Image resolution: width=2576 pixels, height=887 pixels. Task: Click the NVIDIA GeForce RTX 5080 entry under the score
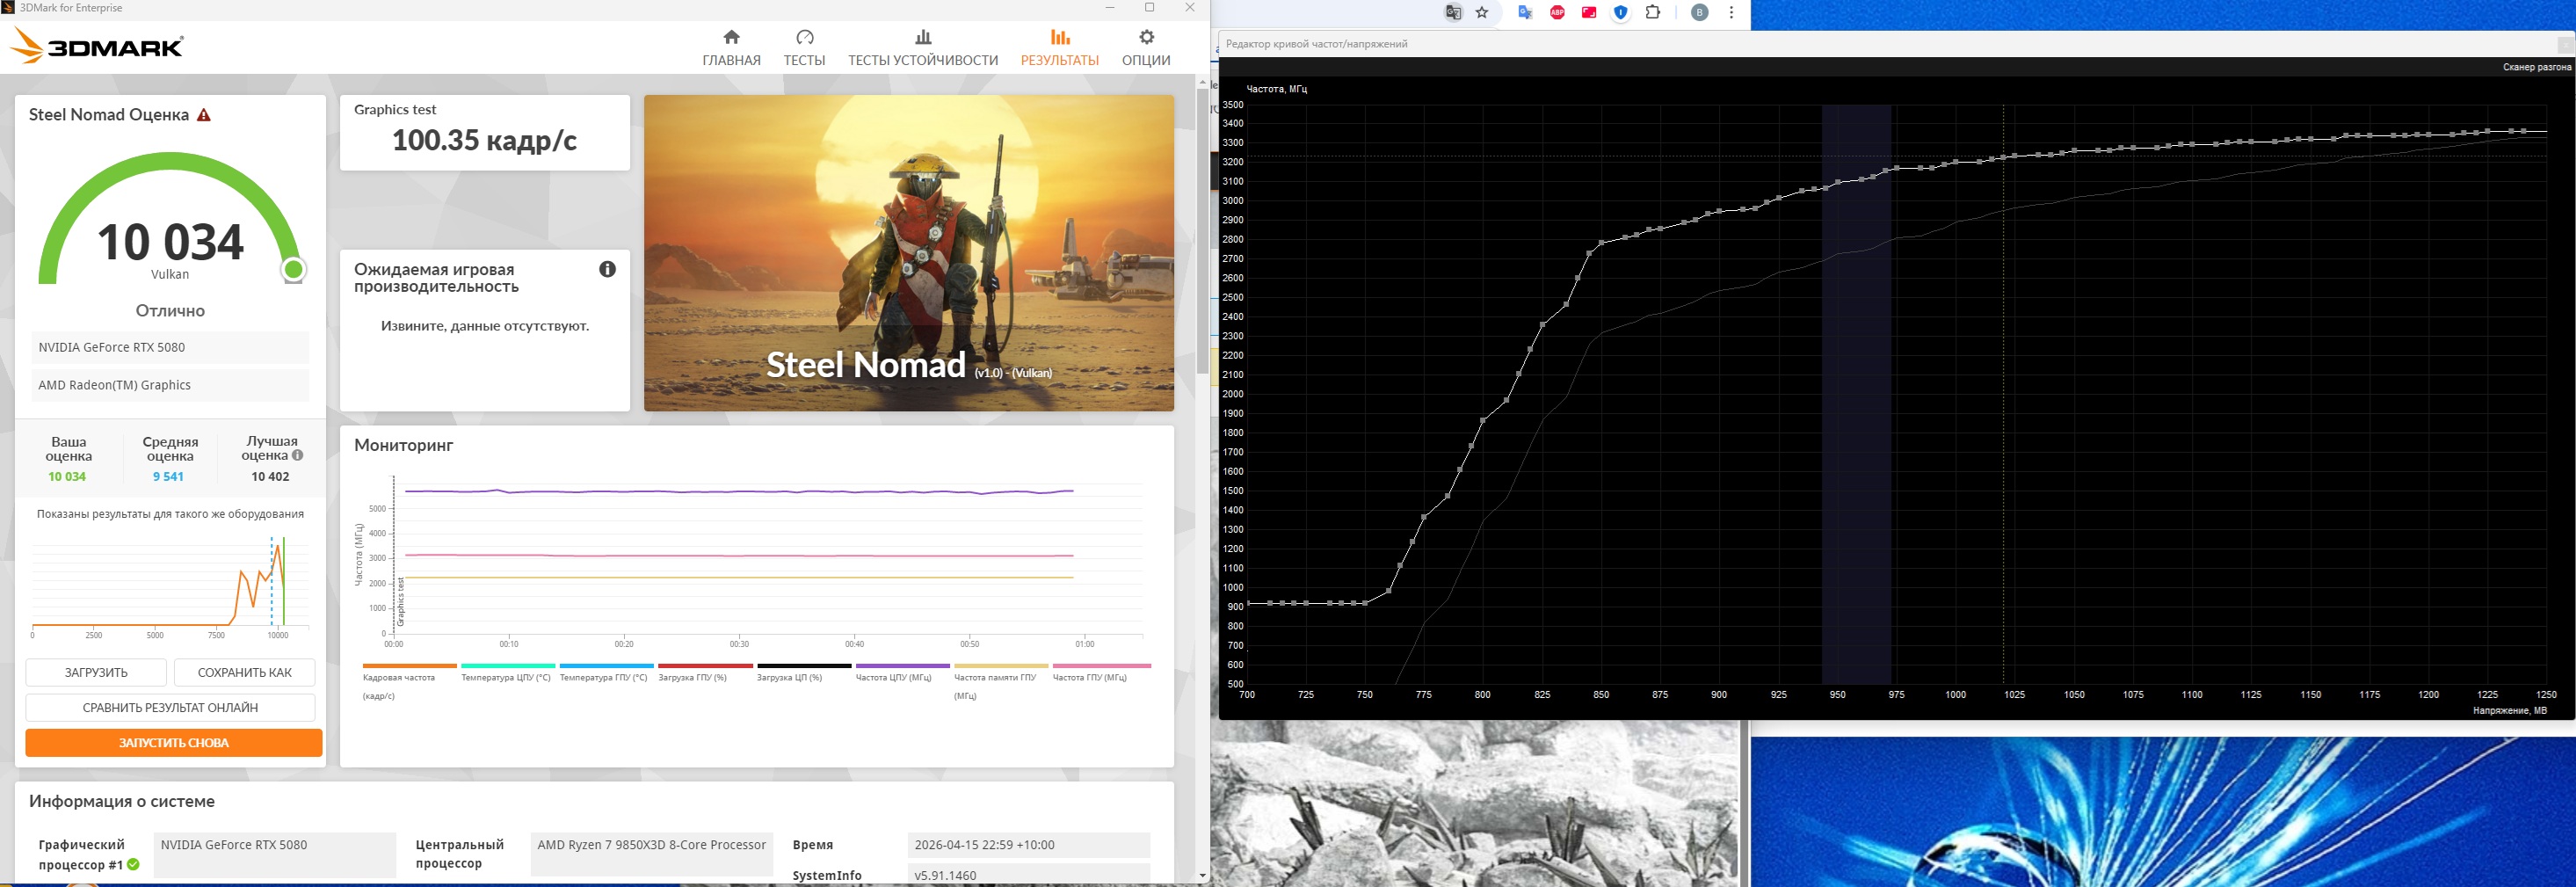tap(170, 347)
